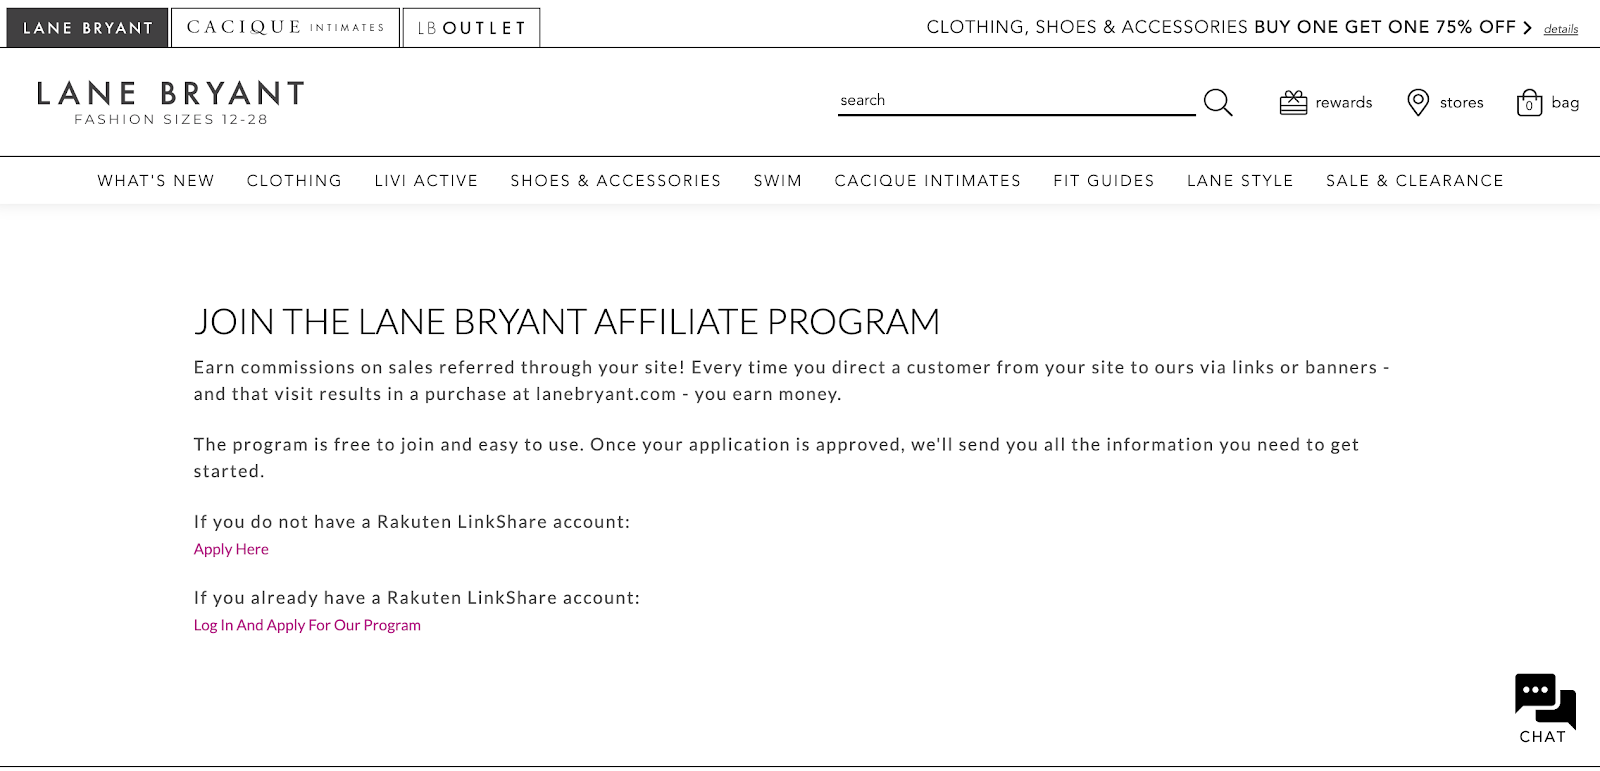The width and height of the screenshot is (1600, 771).
Task: Click the promo banner chevron arrow
Action: (x=1527, y=28)
